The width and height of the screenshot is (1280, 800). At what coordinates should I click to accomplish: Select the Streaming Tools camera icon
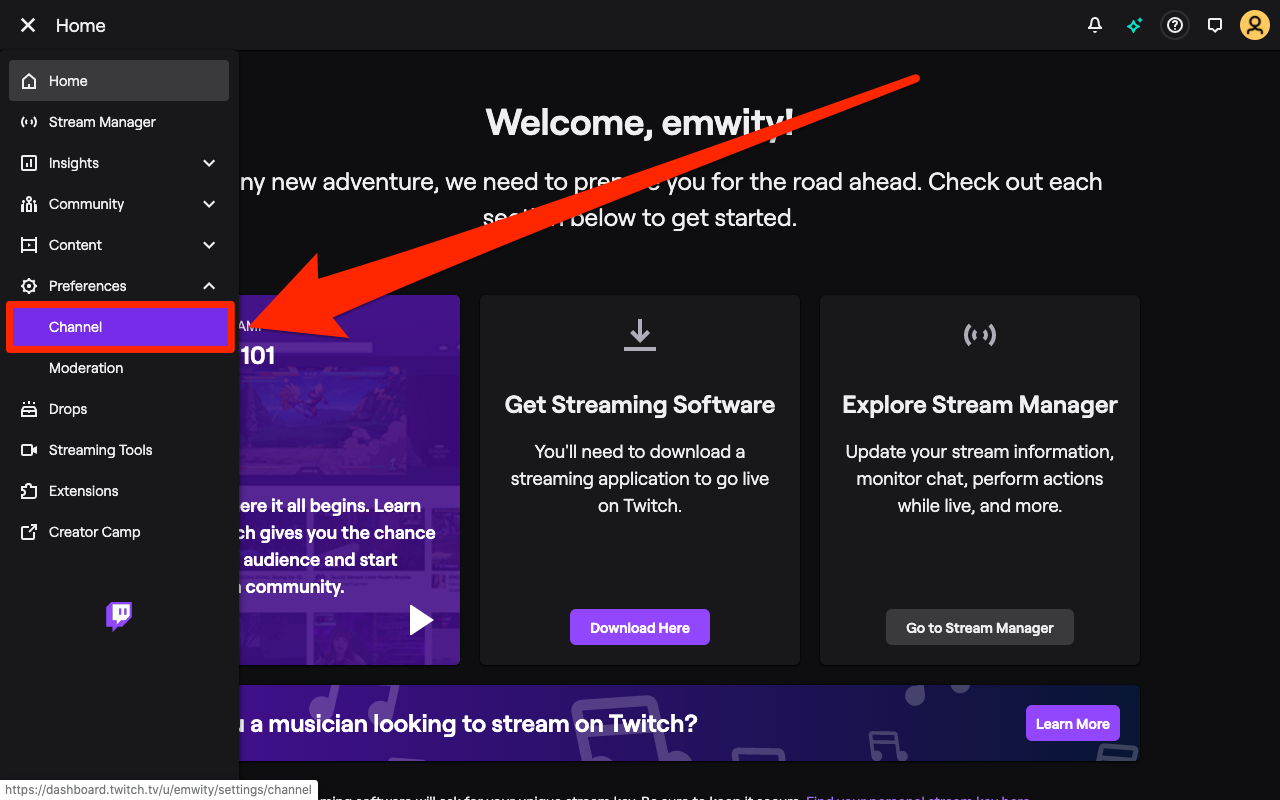point(28,449)
